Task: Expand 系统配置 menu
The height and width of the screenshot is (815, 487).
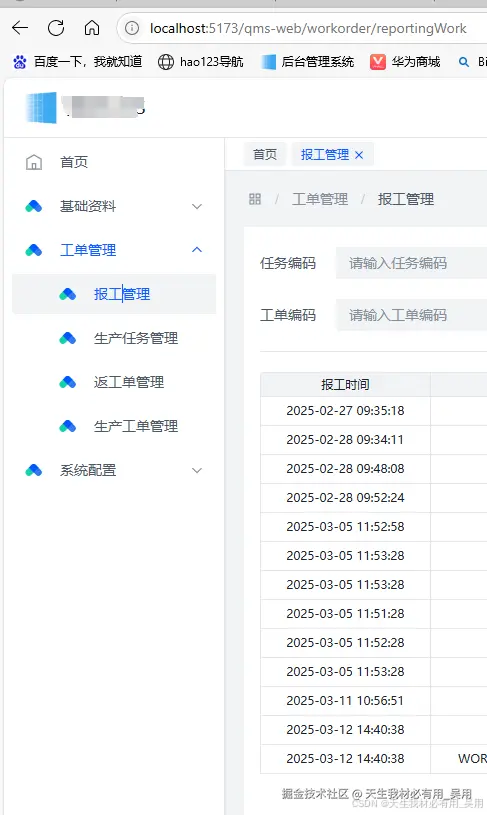Action: point(114,470)
